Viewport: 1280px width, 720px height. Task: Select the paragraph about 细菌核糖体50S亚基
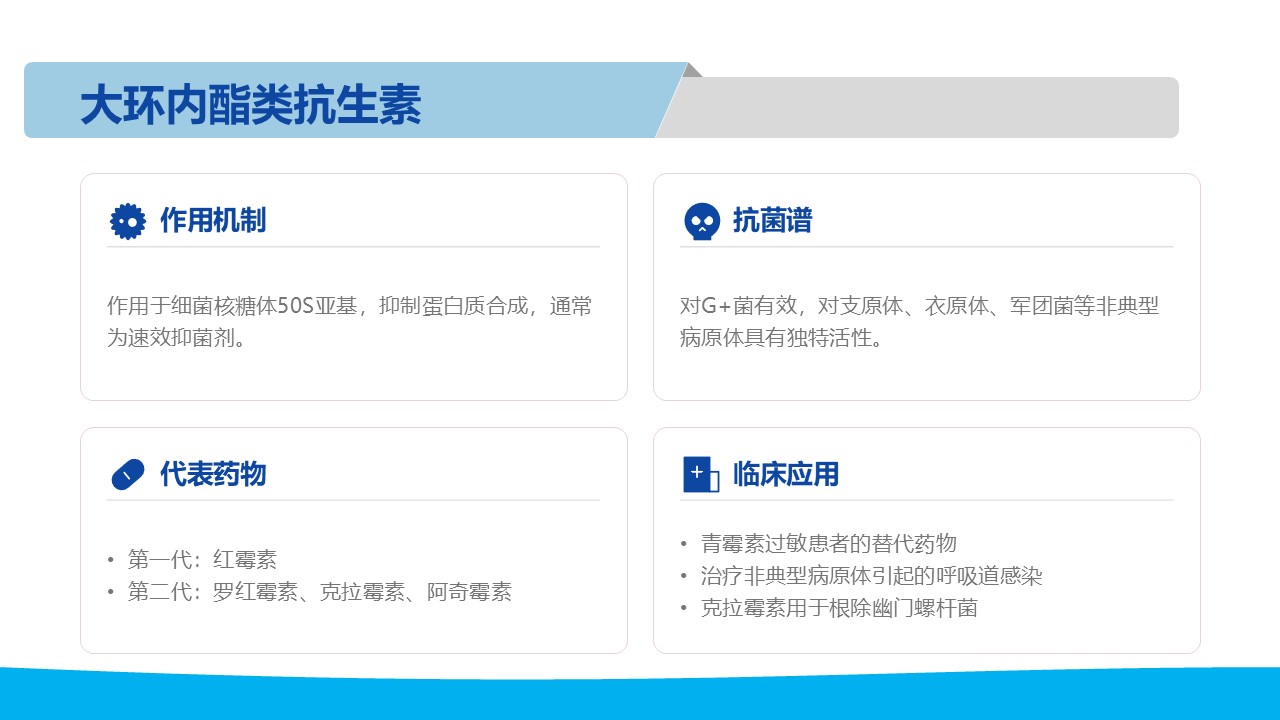(349, 321)
